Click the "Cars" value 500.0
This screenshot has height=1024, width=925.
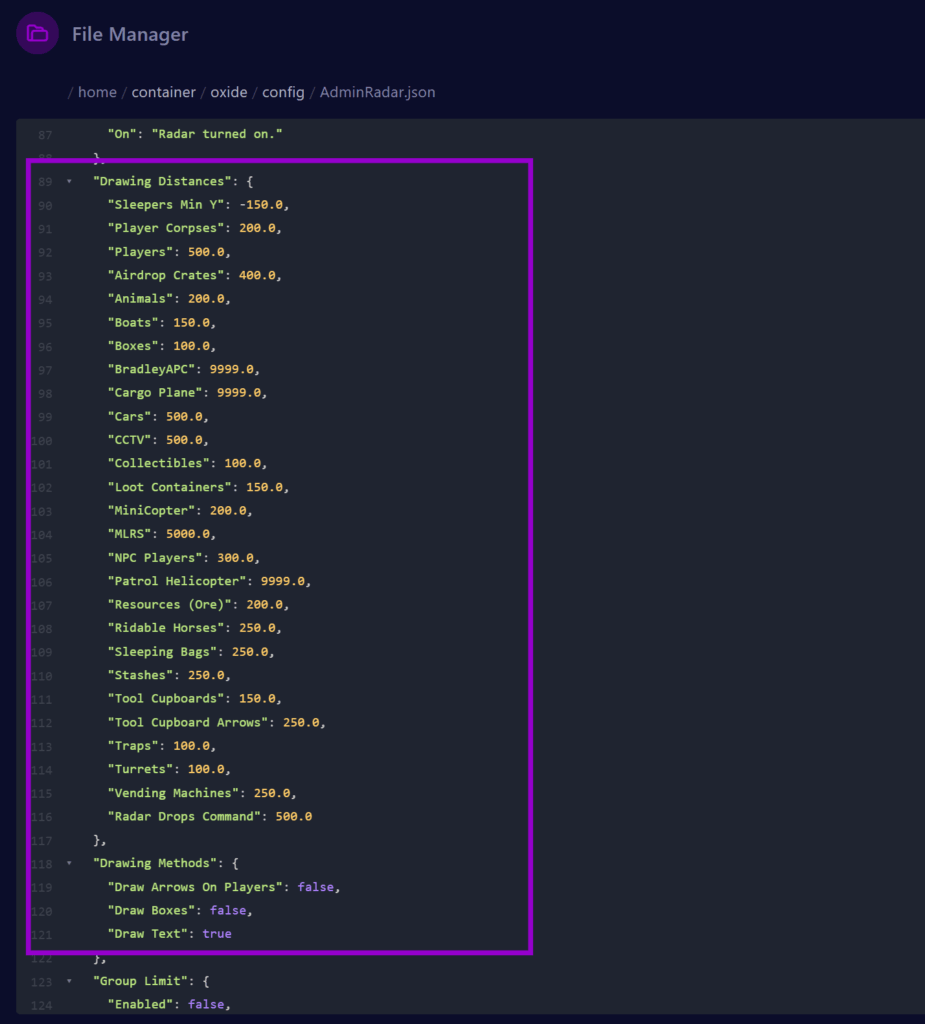coord(184,416)
